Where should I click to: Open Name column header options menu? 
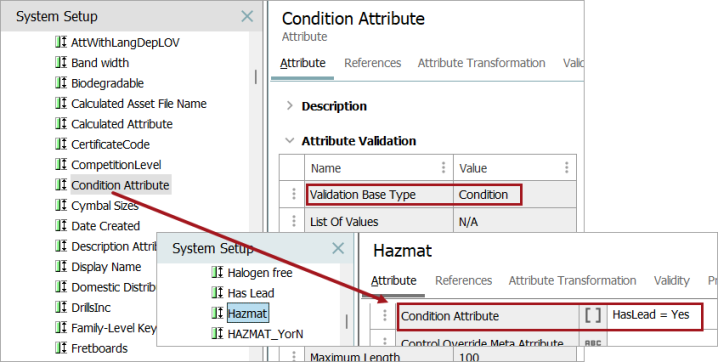(x=443, y=167)
